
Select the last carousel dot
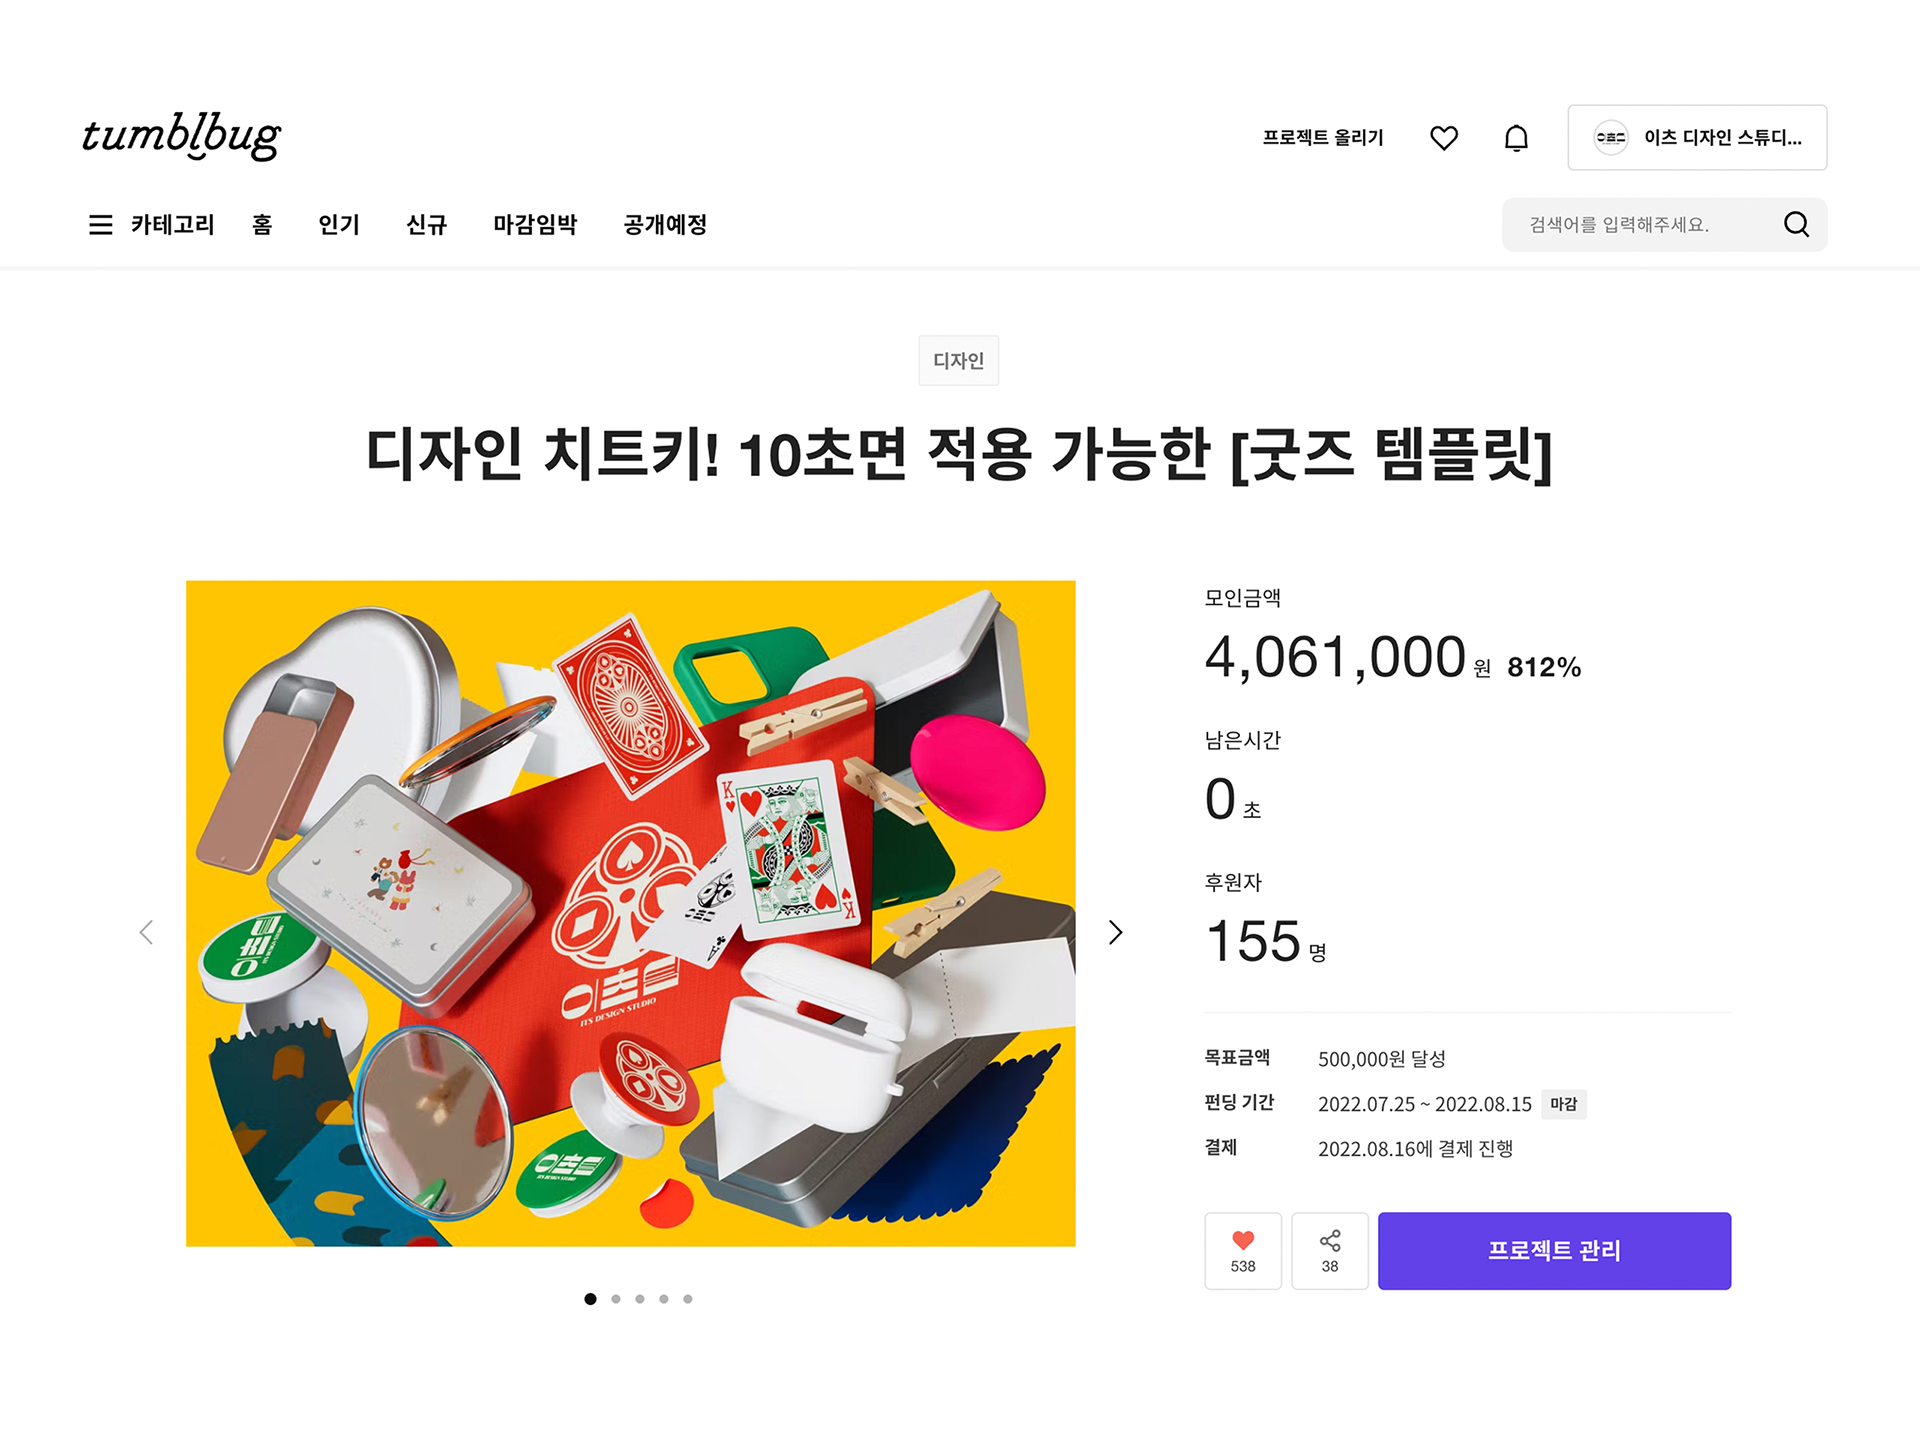688,1299
